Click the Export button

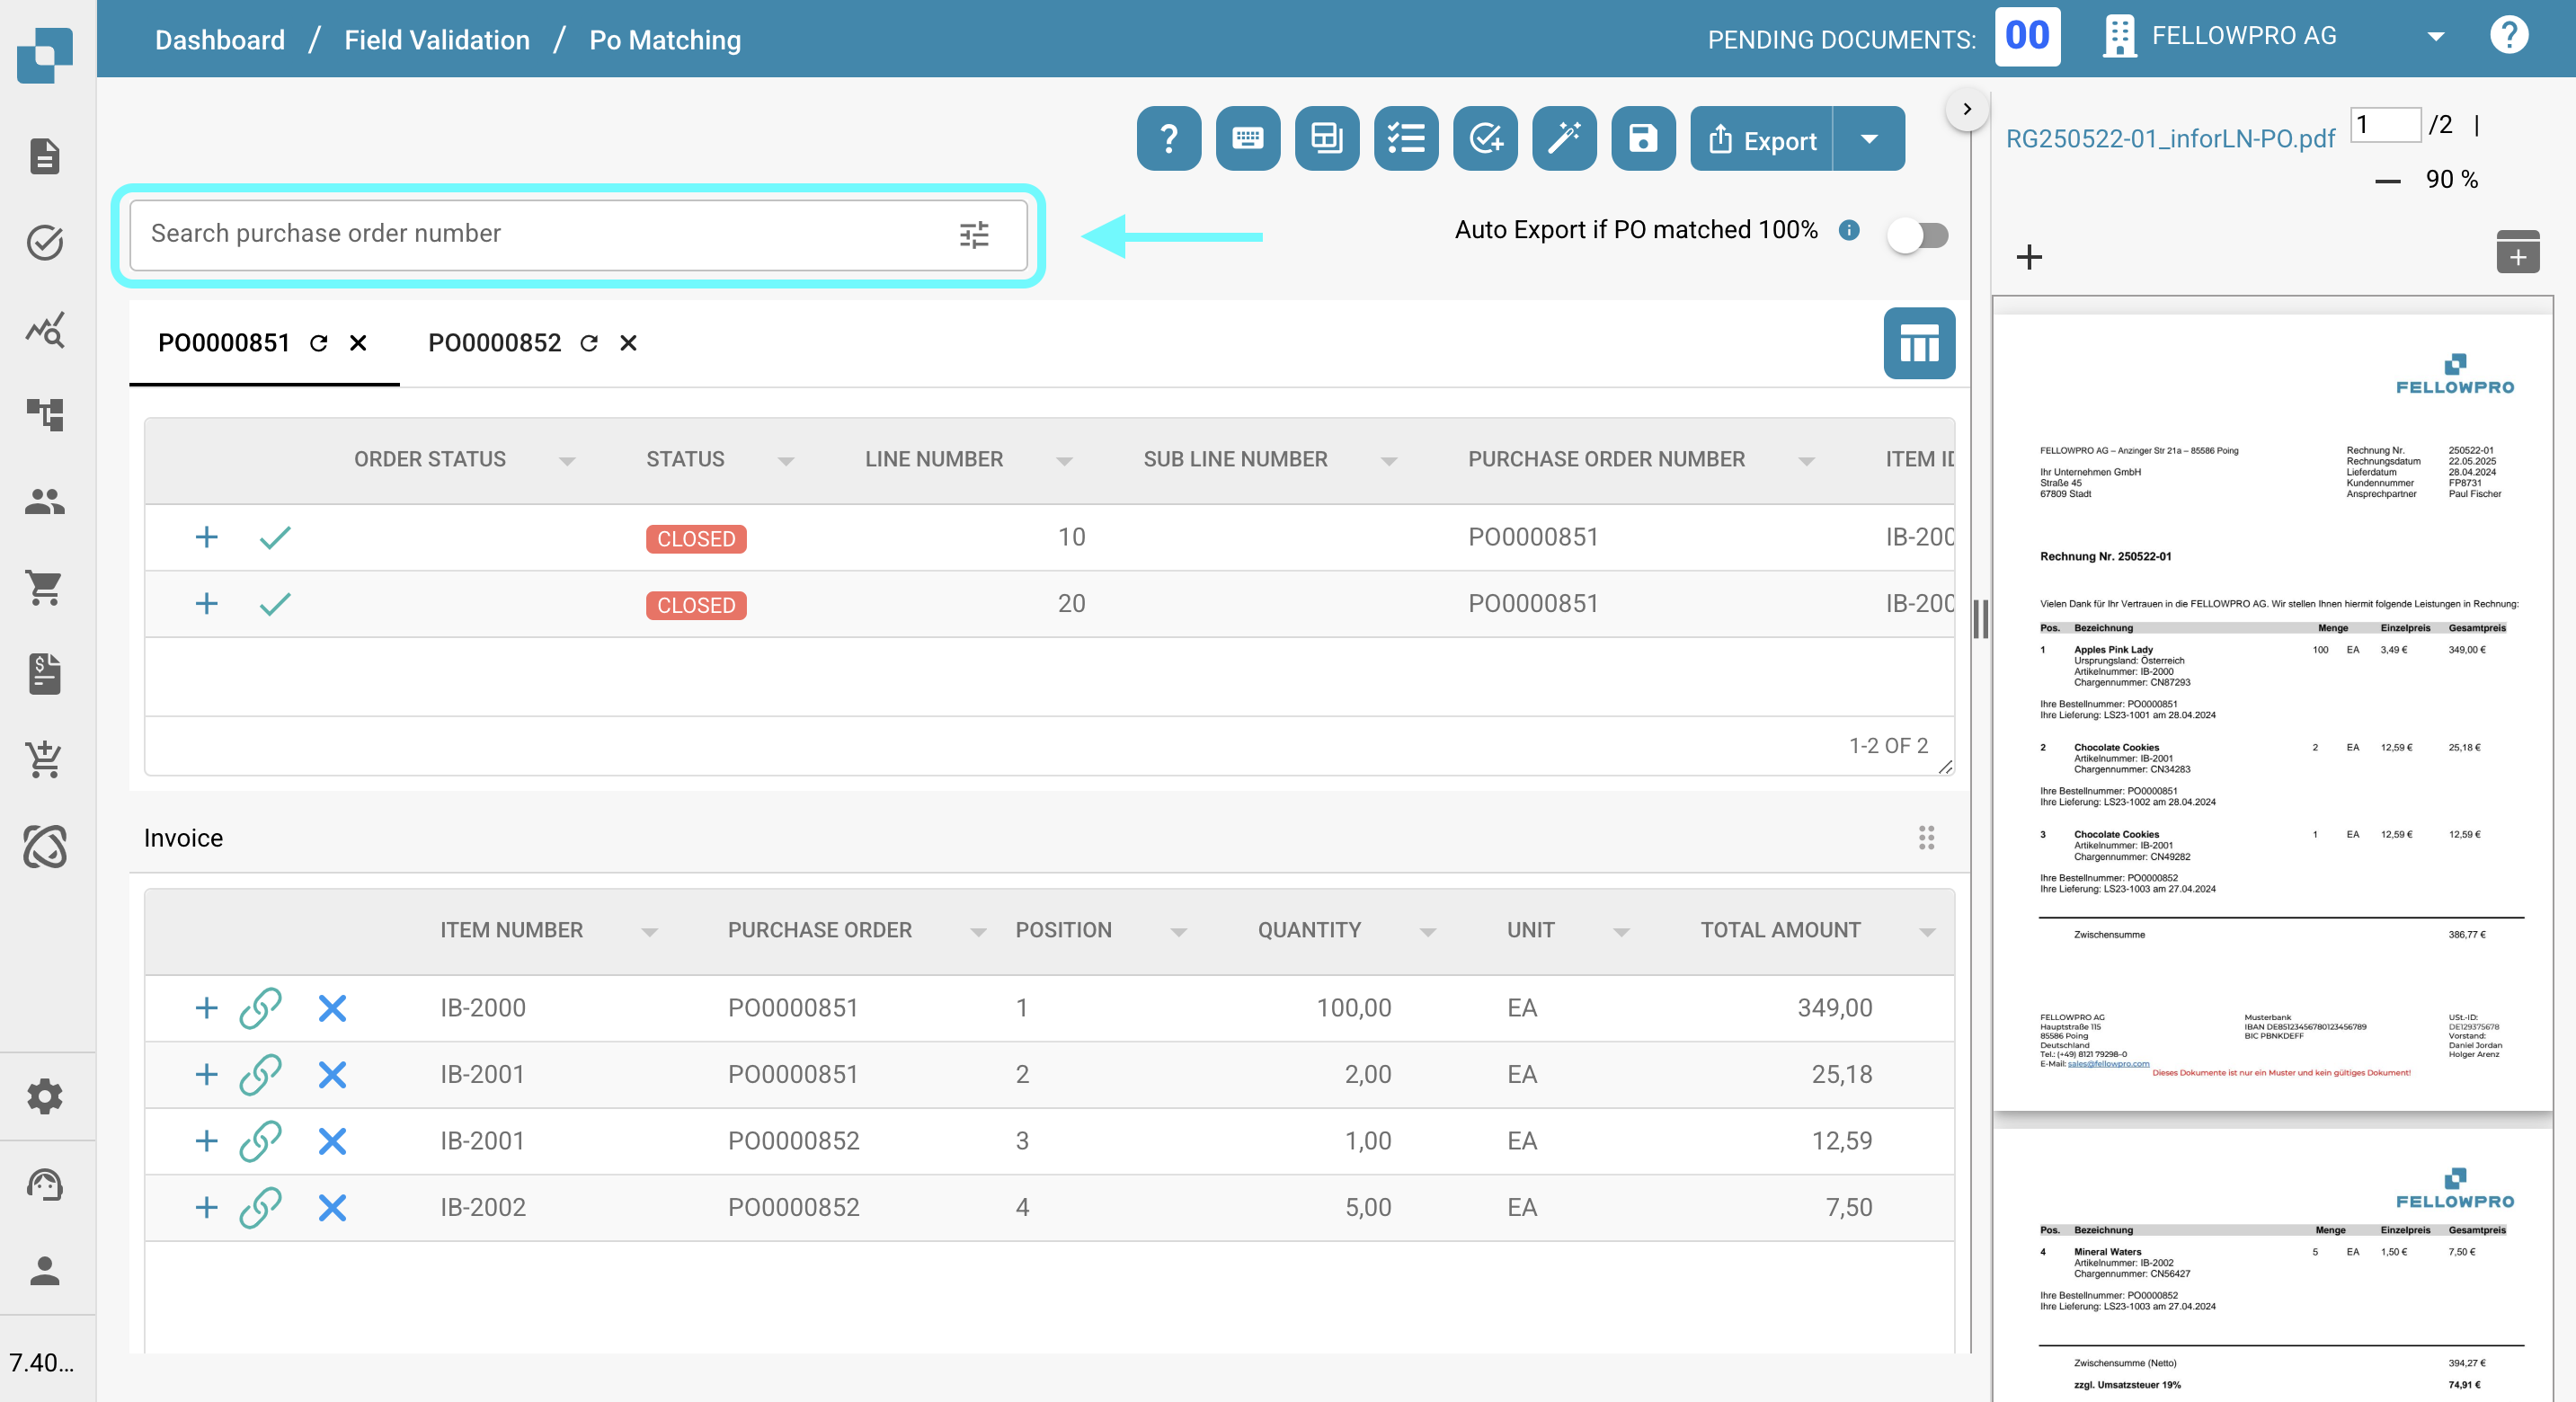point(1762,140)
